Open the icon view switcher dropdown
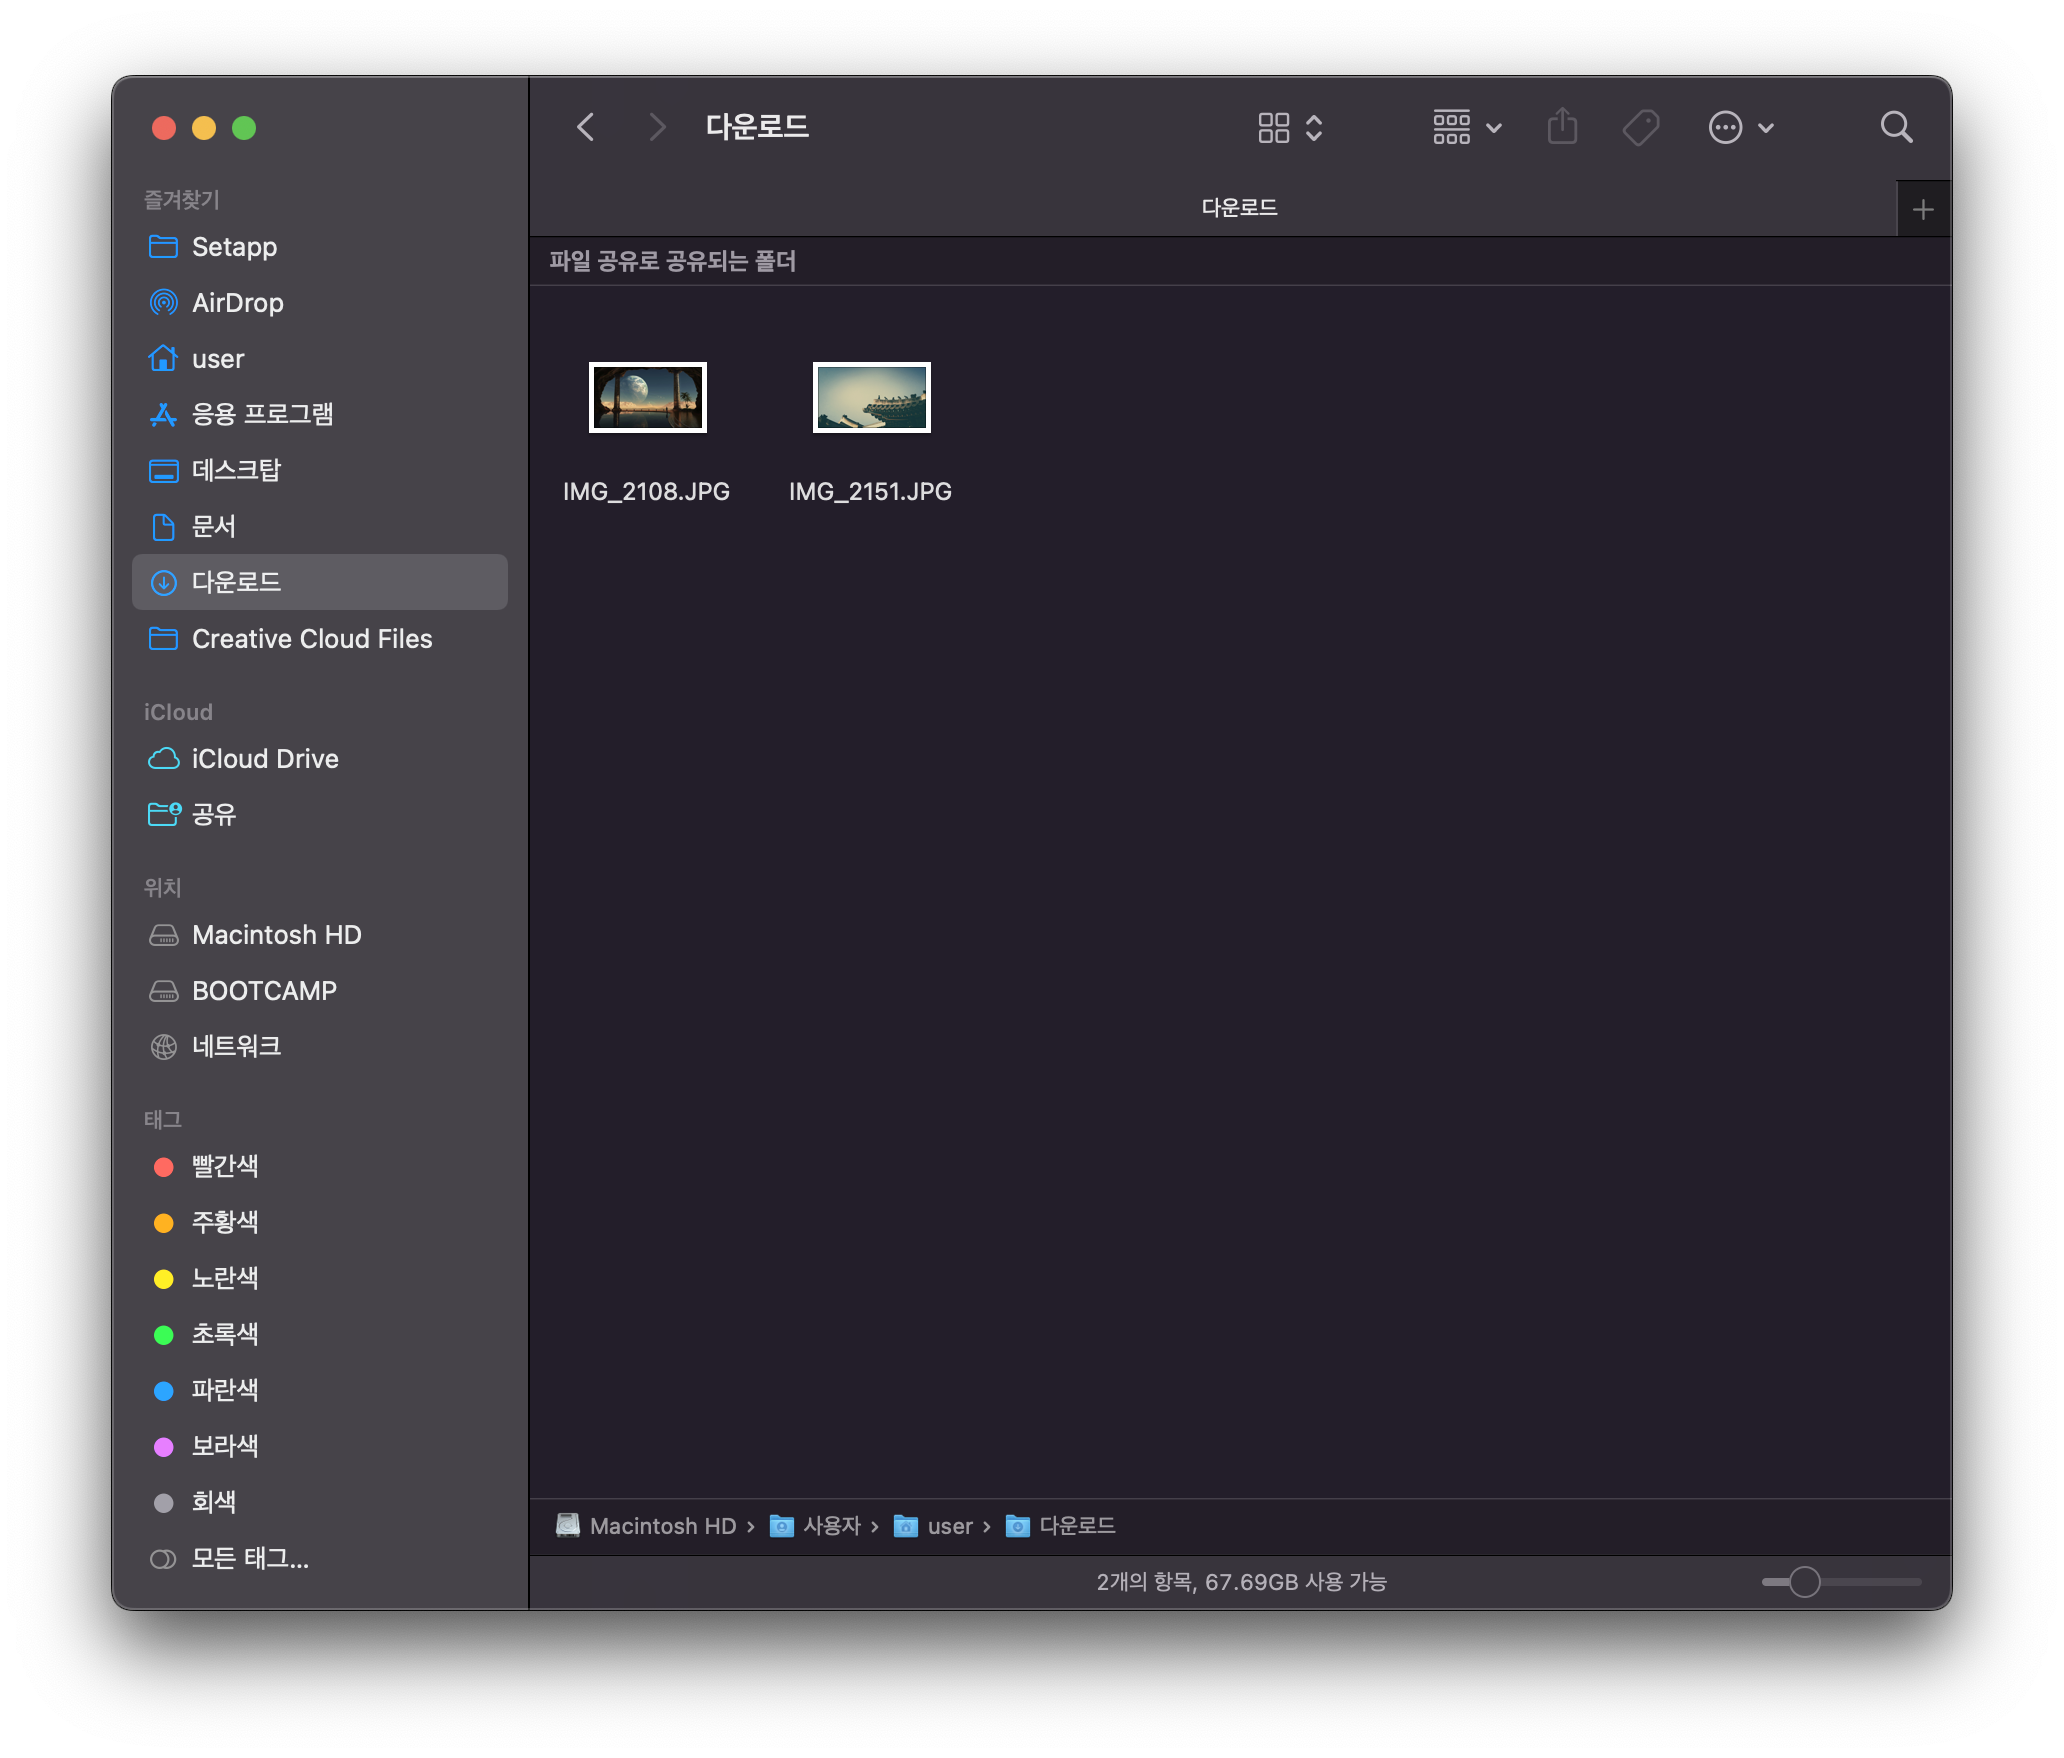 point(1290,128)
